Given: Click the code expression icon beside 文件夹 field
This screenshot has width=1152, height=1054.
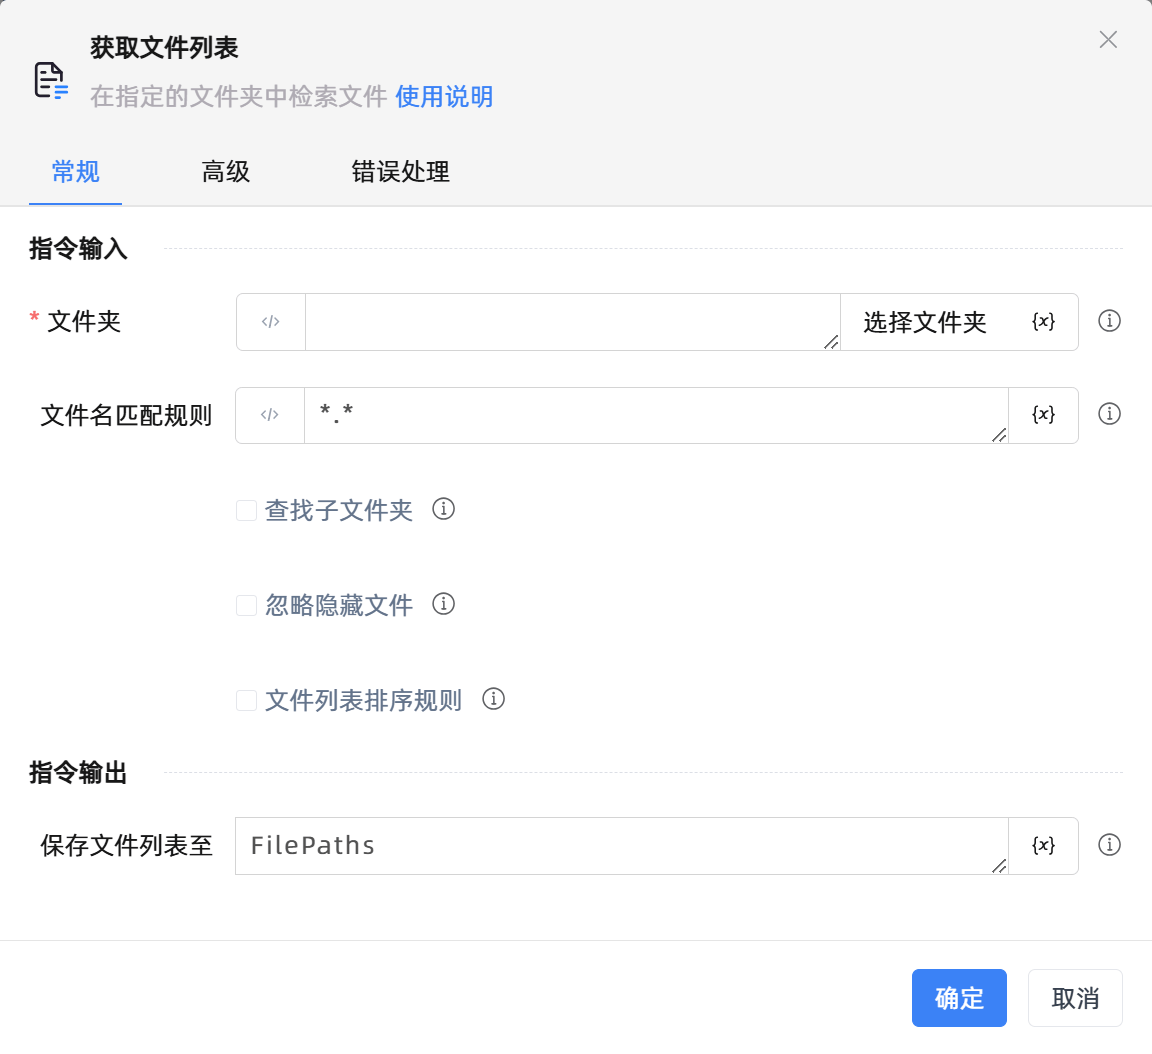Looking at the screenshot, I should click(270, 321).
